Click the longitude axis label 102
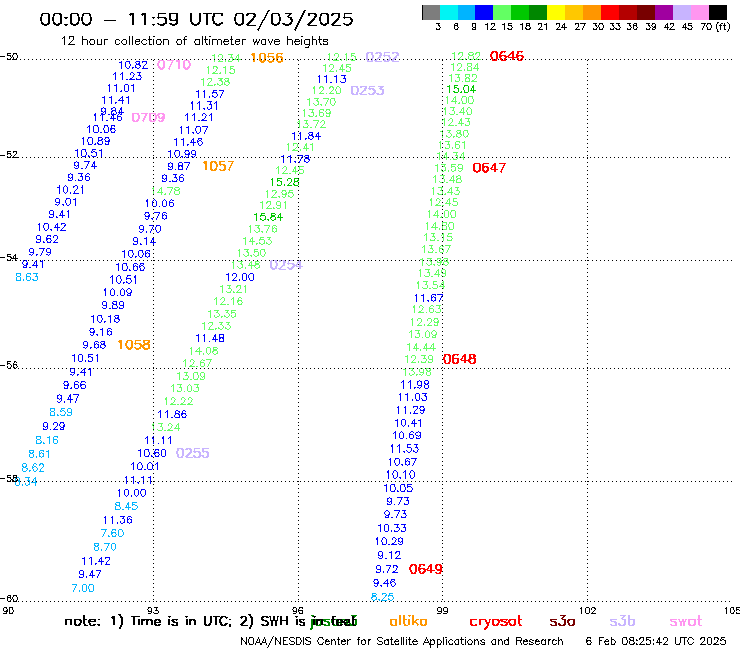 point(588,611)
